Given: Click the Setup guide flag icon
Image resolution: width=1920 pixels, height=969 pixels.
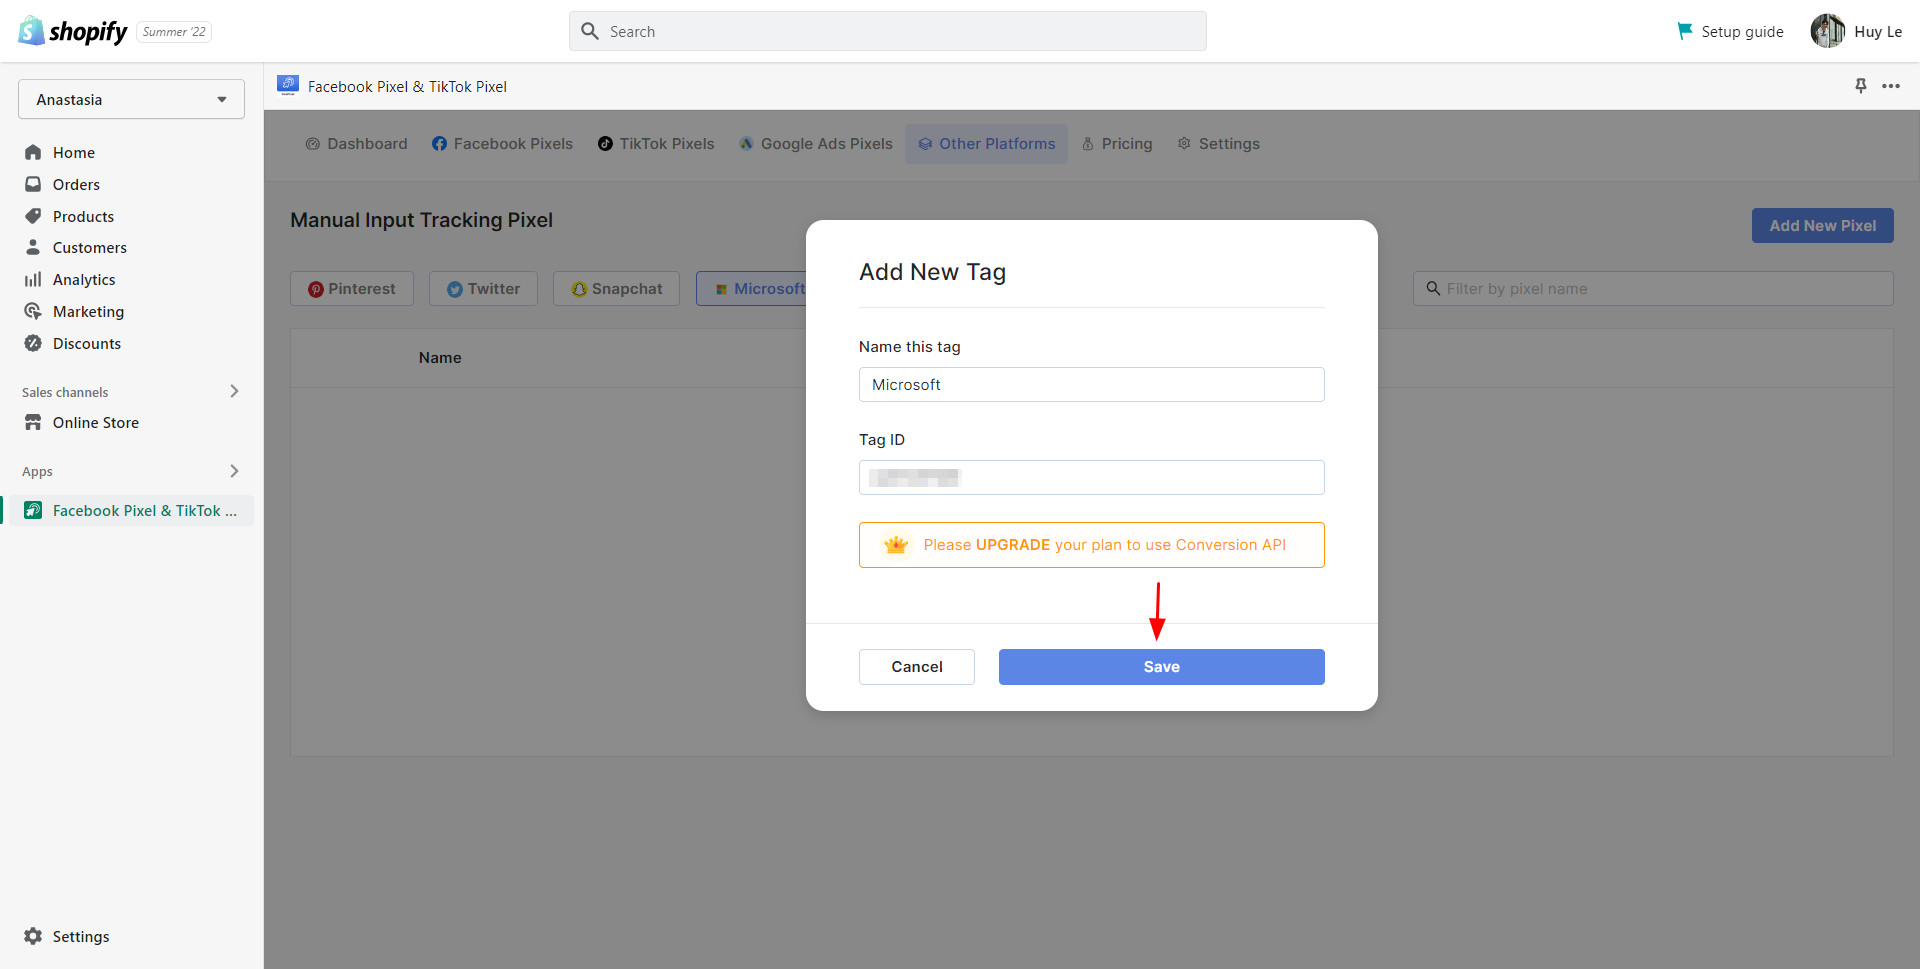Looking at the screenshot, I should click(x=1685, y=31).
